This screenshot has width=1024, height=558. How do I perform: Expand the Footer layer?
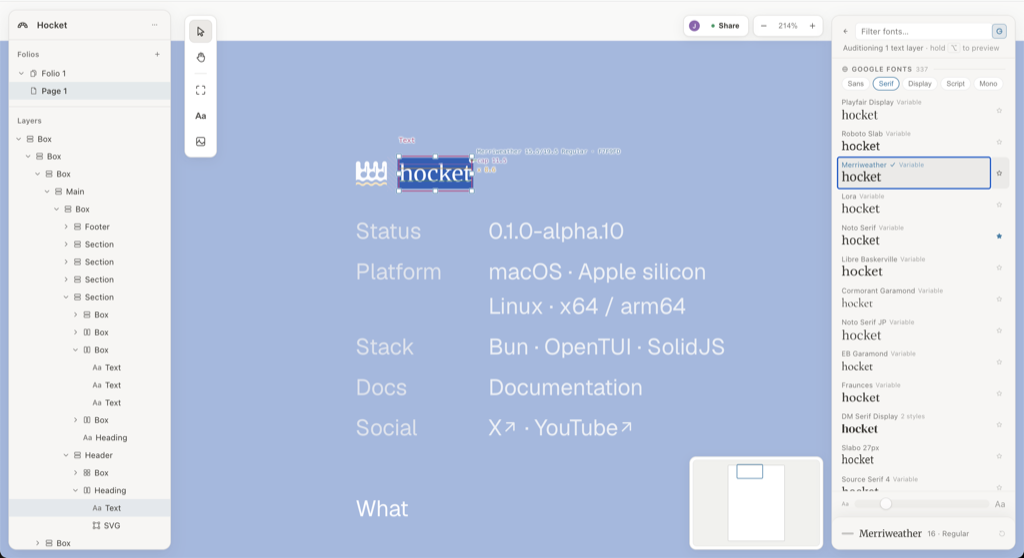pyautogui.click(x=66, y=227)
